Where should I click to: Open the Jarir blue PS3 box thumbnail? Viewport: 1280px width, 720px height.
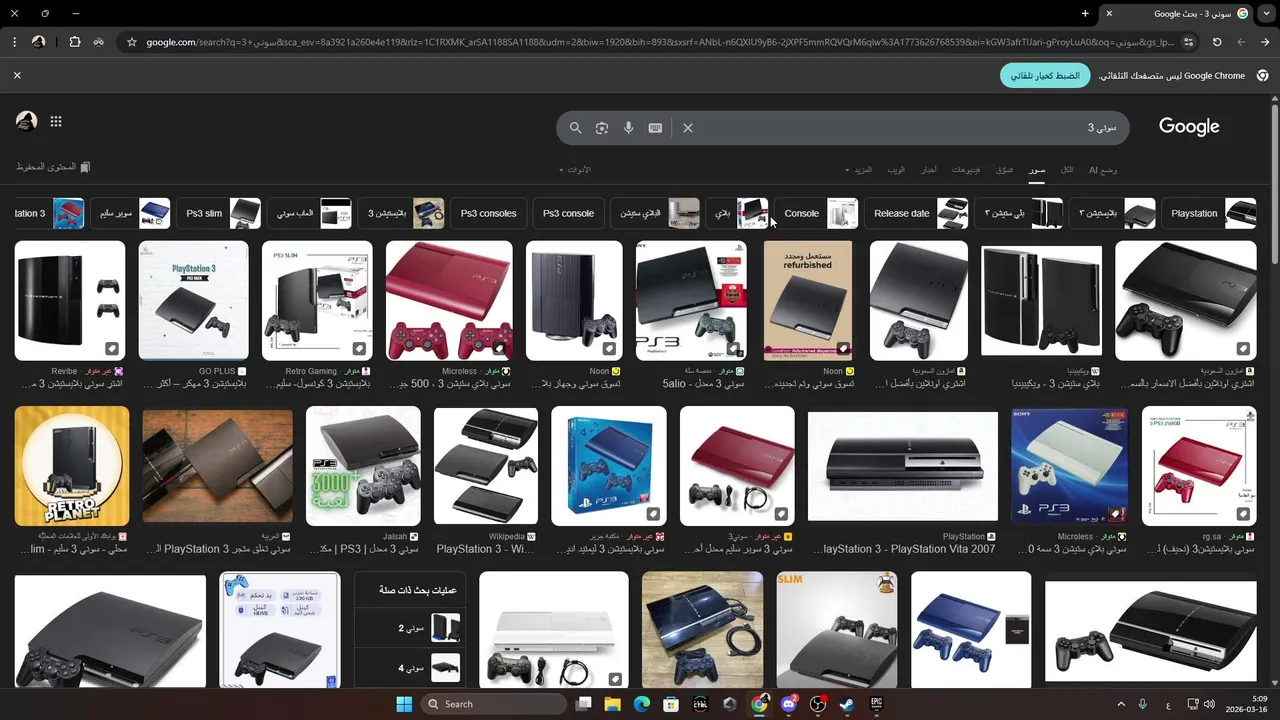[609, 465]
